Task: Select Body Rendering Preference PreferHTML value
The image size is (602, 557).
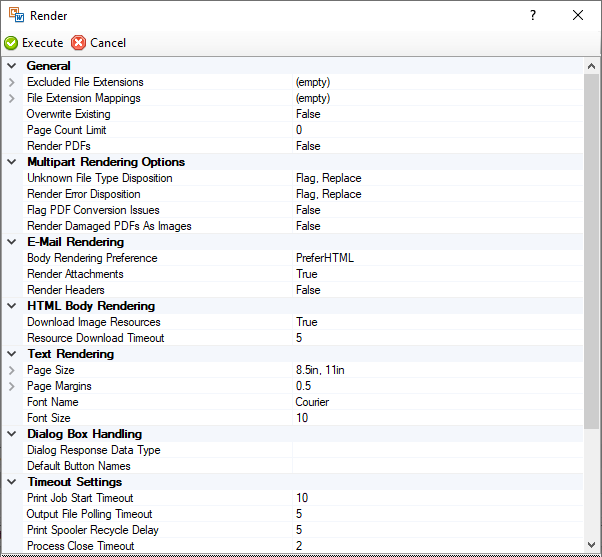Action: (324, 258)
